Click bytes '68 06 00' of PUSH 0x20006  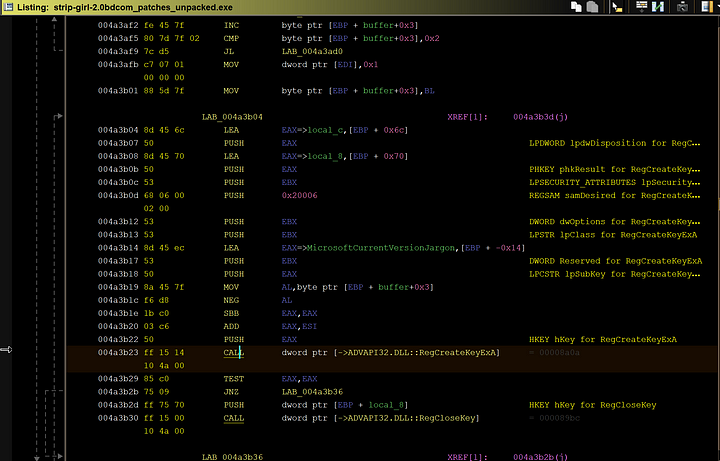(164, 196)
